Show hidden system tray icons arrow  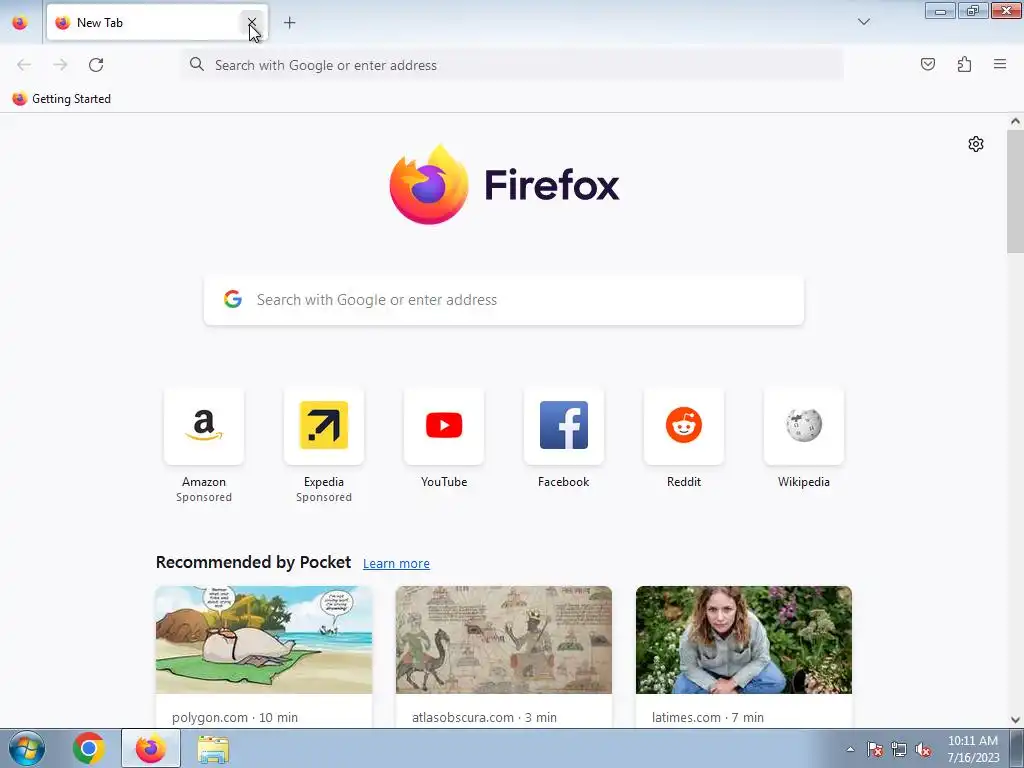(x=850, y=749)
